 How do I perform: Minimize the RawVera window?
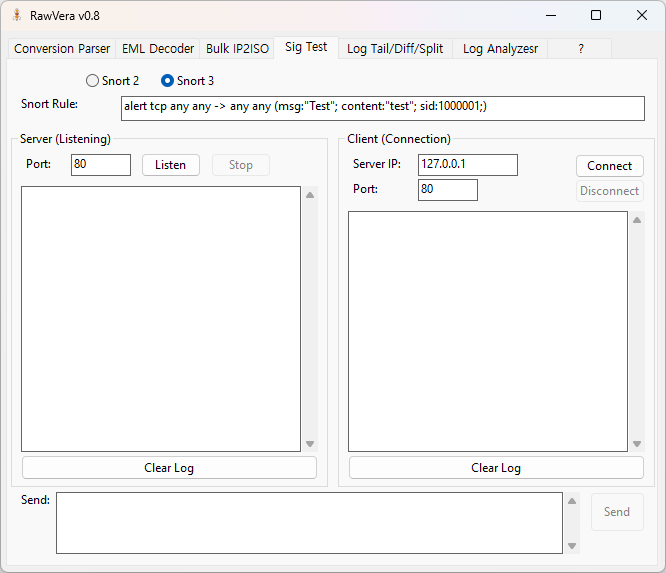click(551, 15)
